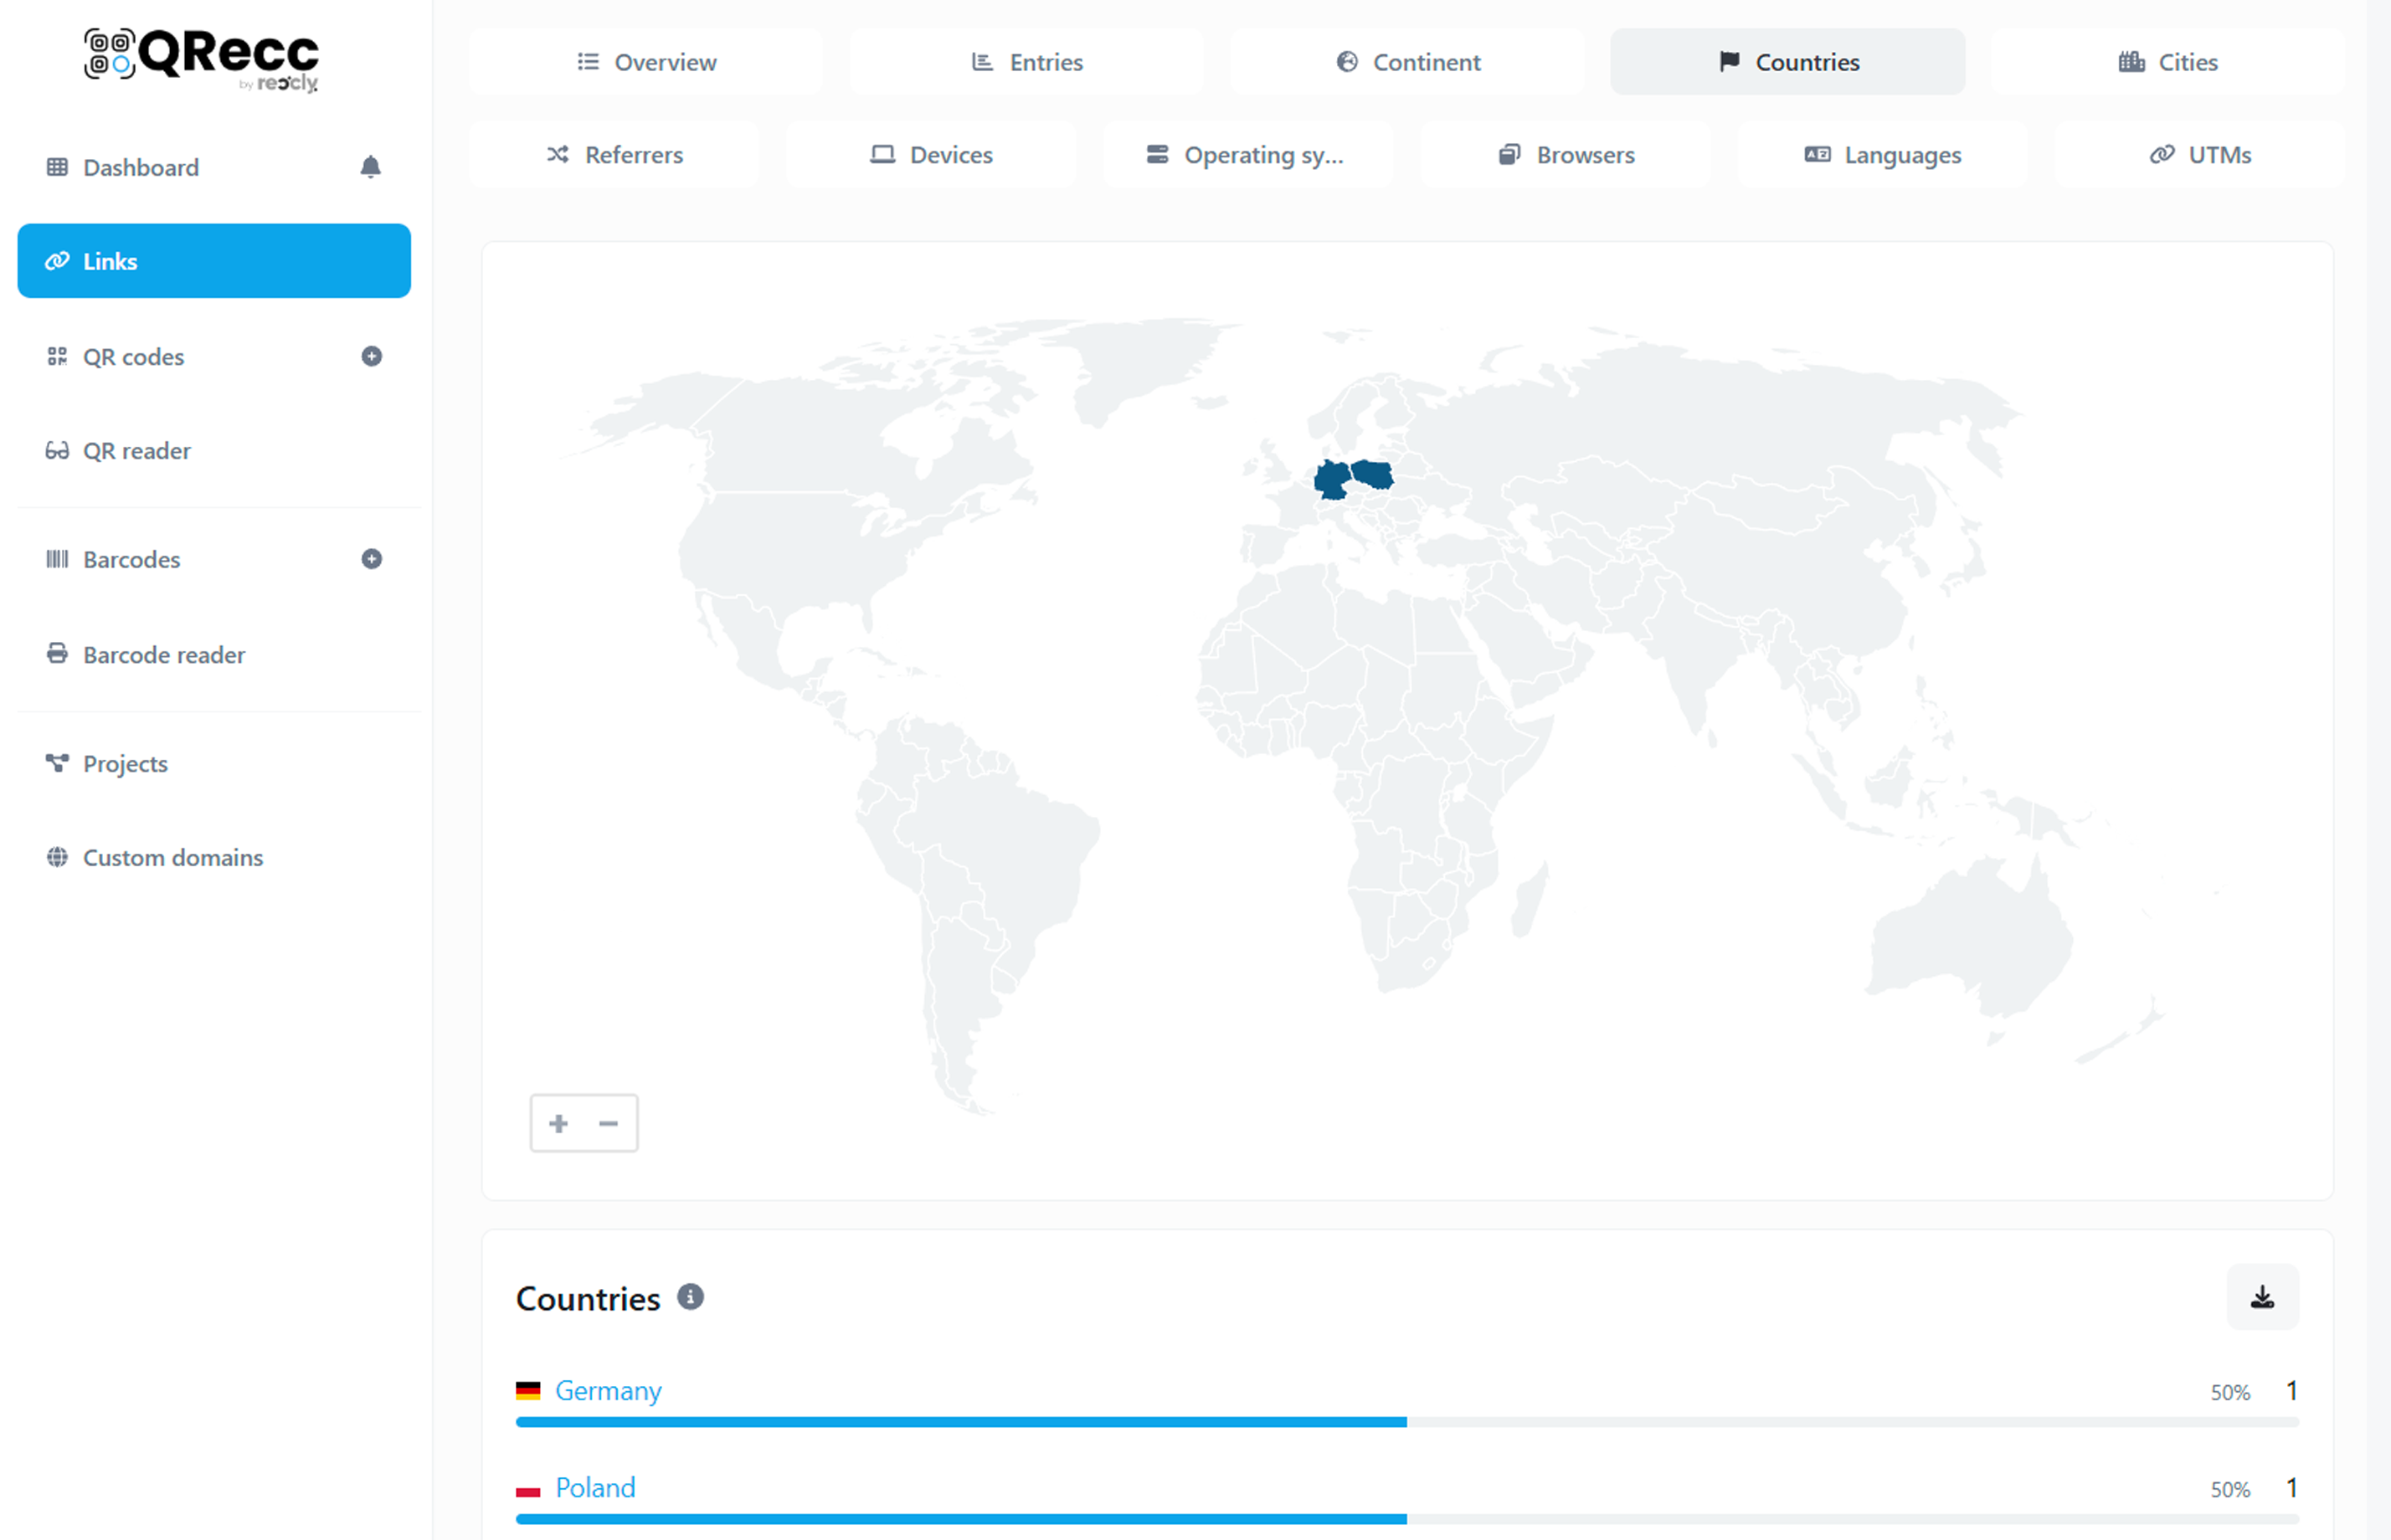Click the 50% value in Germany row
The width and height of the screenshot is (2391, 1540).
tap(2230, 1392)
